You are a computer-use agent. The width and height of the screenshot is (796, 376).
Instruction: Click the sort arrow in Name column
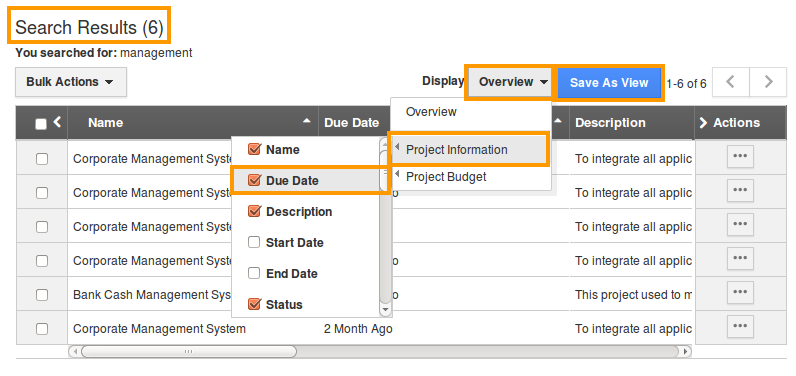tap(306, 121)
